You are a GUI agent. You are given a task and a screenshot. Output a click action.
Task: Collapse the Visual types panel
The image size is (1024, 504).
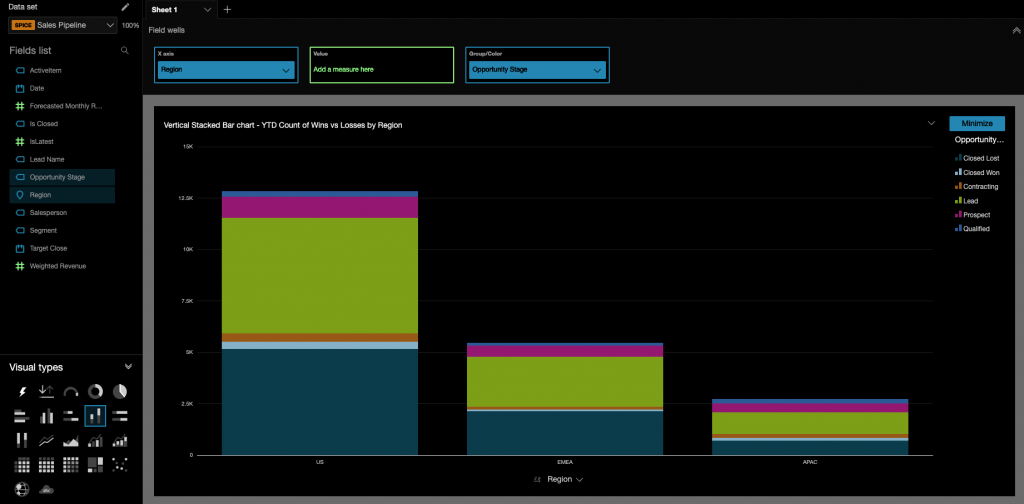tap(128, 367)
